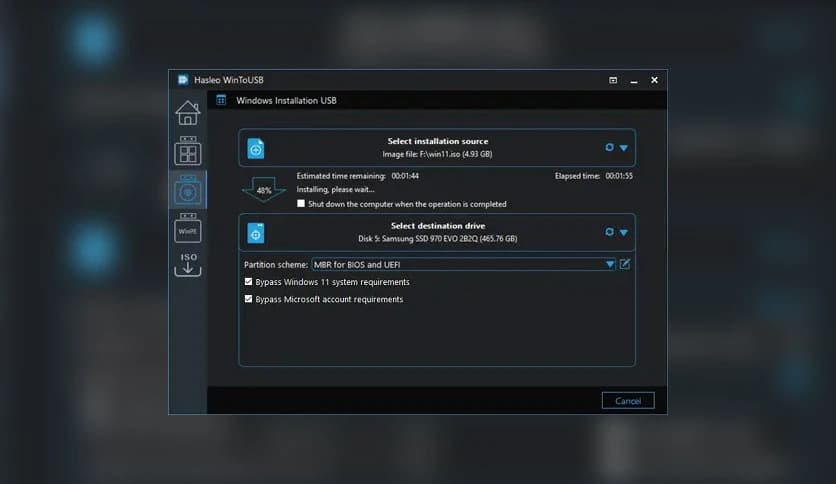
Task: Open the partition scheme edit icon
Action: [625, 264]
